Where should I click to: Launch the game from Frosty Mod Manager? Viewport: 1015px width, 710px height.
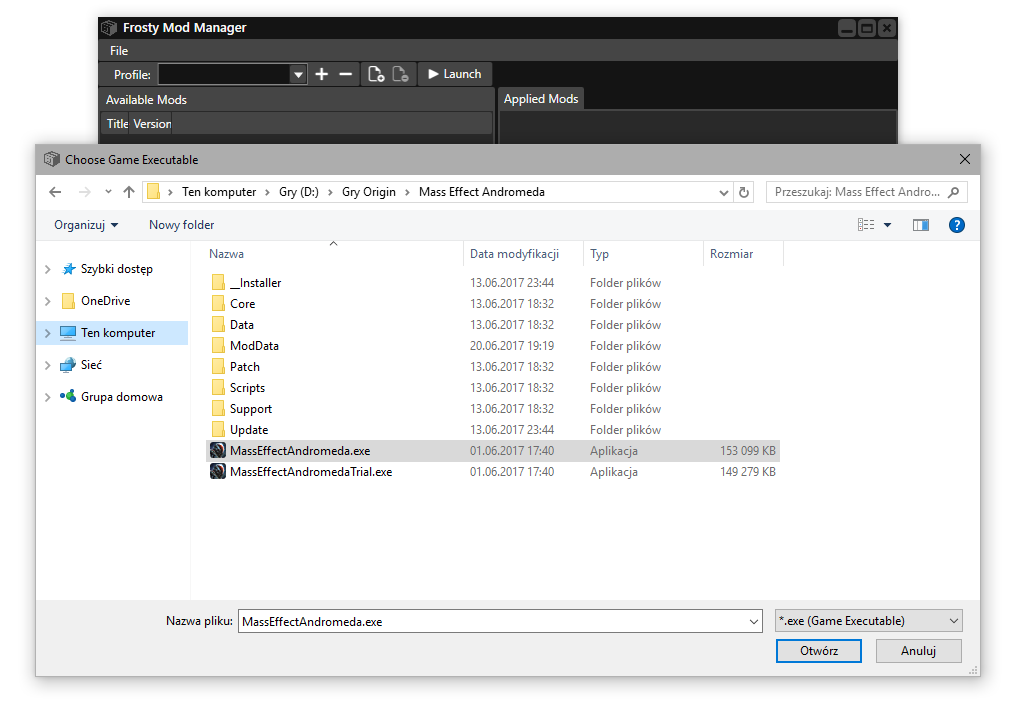[x=455, y=74]
